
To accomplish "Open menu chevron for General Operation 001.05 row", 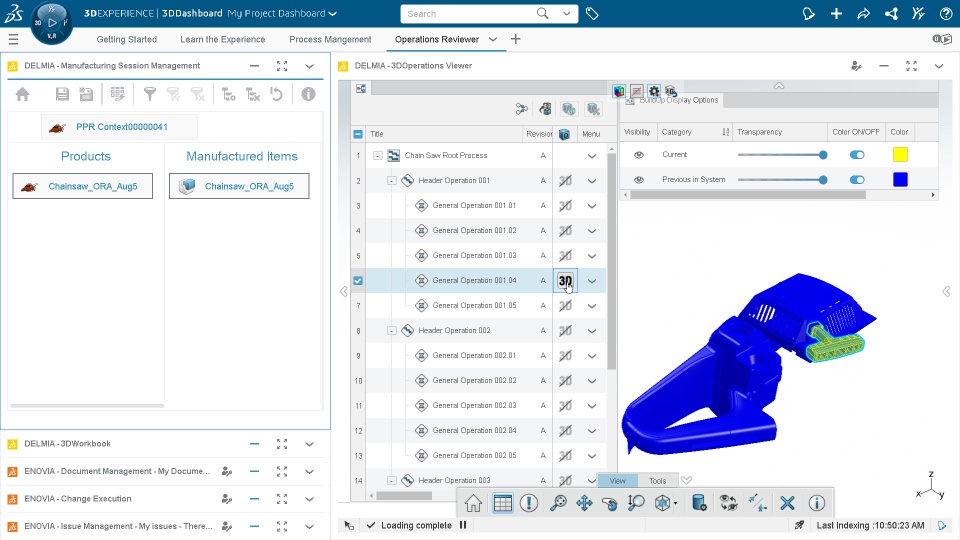I will [x=591, y=306].
